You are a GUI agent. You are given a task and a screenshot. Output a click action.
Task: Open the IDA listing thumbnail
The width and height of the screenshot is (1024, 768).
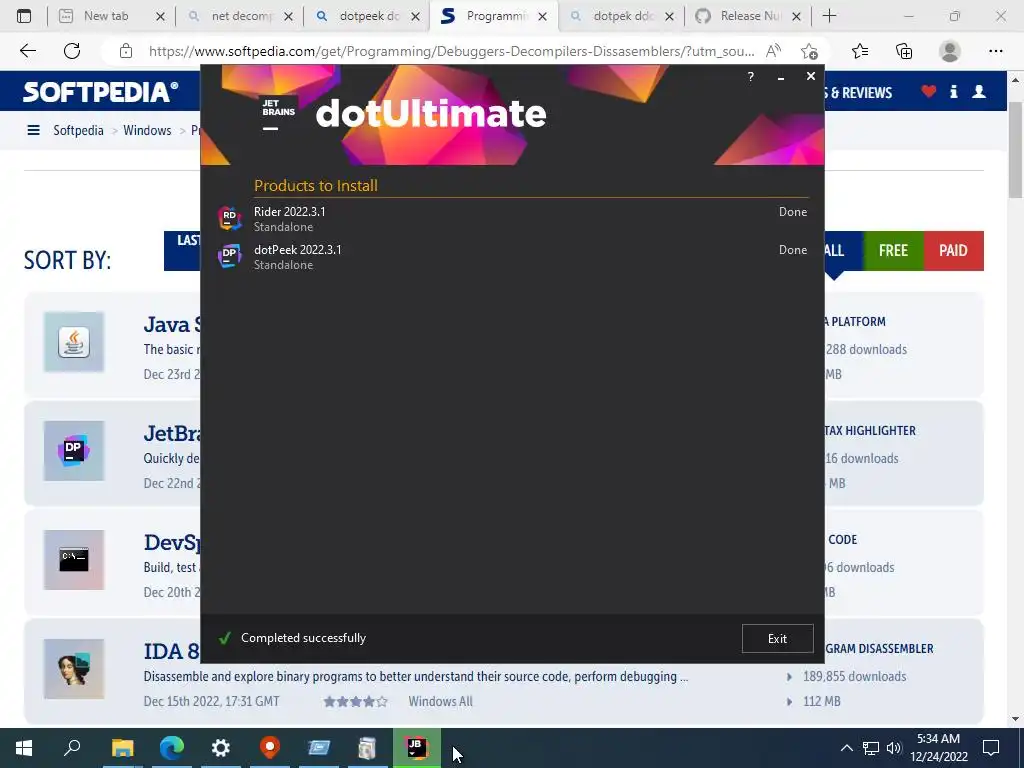pyautogui.click(x=74, y=669)
